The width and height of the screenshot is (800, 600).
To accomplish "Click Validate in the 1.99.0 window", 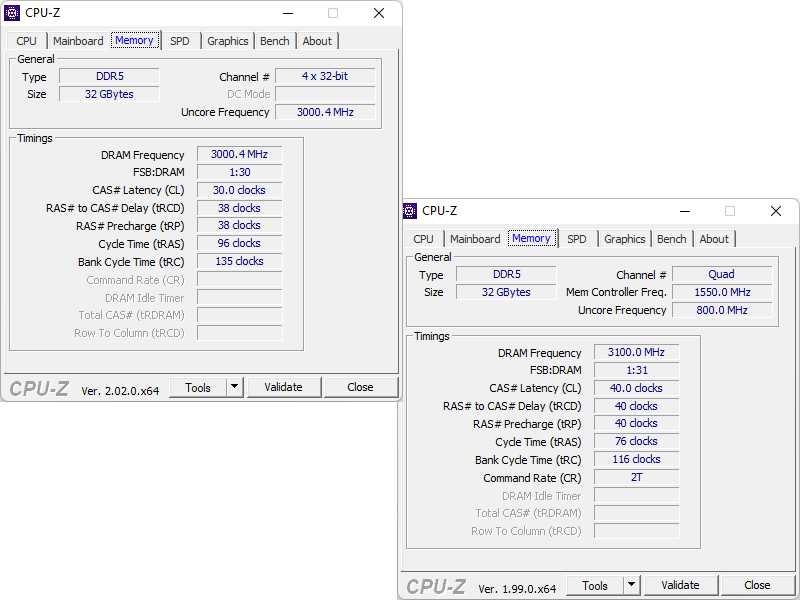I will [x=681, y=586].
